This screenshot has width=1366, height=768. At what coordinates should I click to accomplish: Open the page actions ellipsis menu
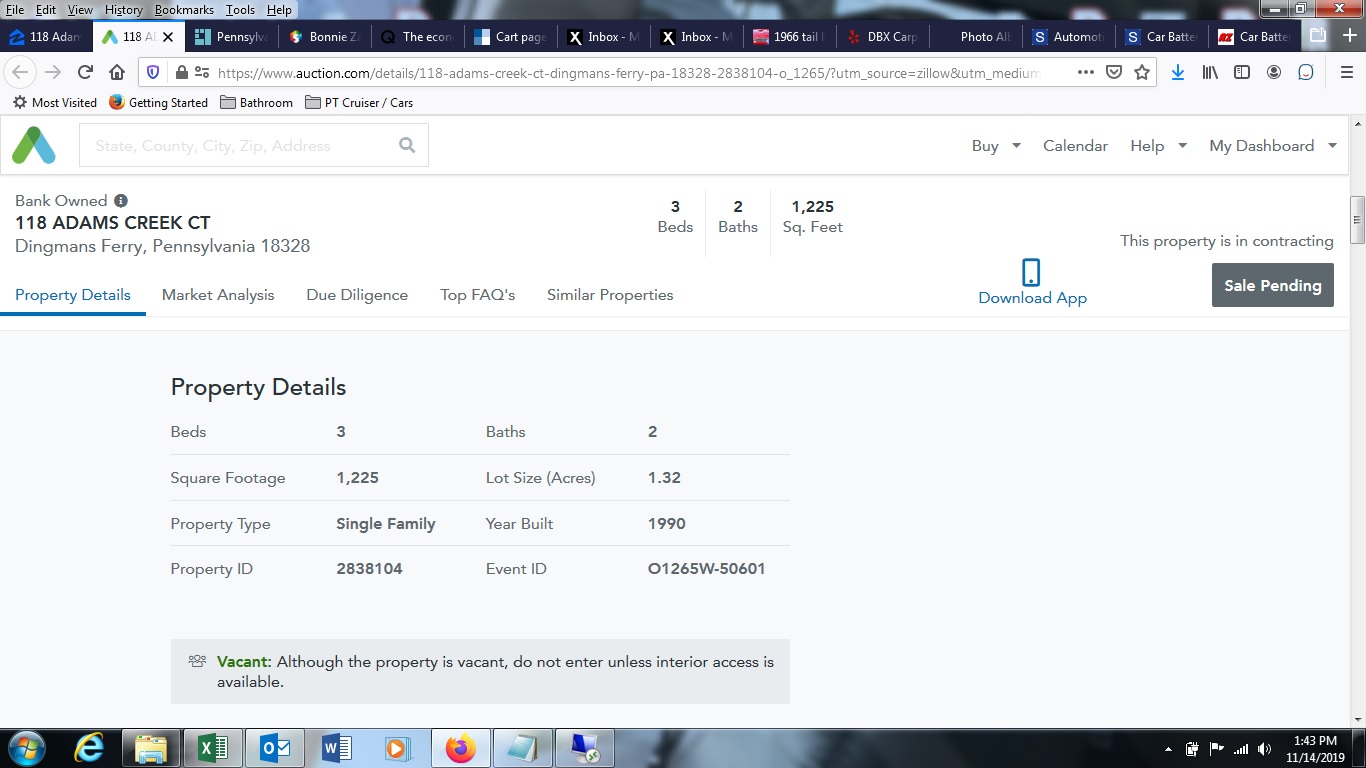(x=1085, y=72)
